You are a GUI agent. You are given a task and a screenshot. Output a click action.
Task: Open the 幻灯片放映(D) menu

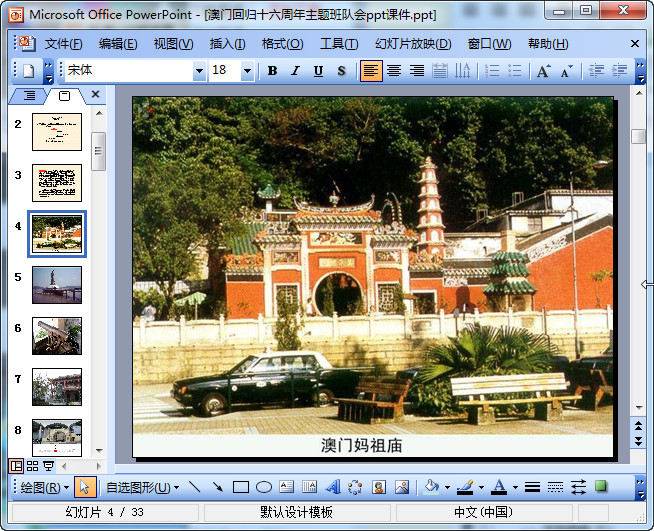[413, 44]
